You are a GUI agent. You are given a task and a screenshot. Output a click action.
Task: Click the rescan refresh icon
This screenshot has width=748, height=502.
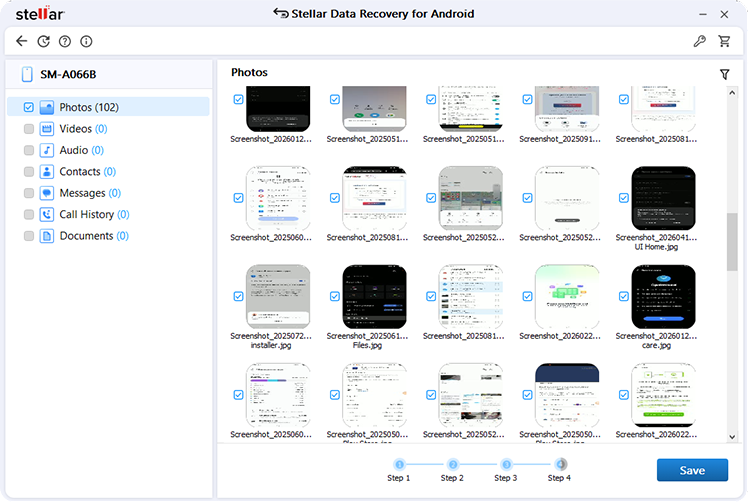43,42
